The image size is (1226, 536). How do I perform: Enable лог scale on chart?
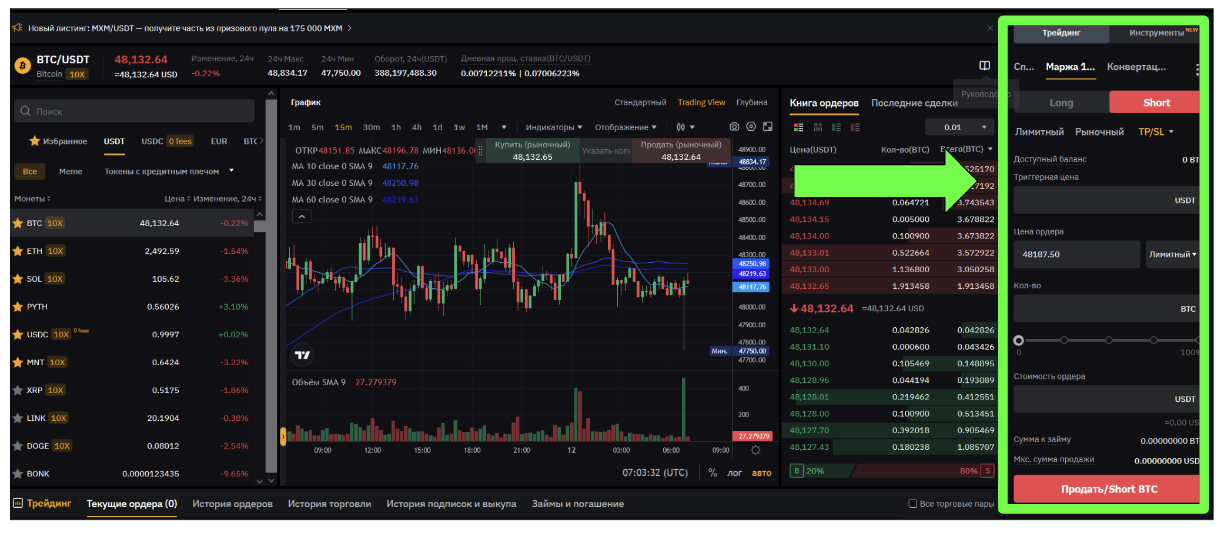click(735, 473)
